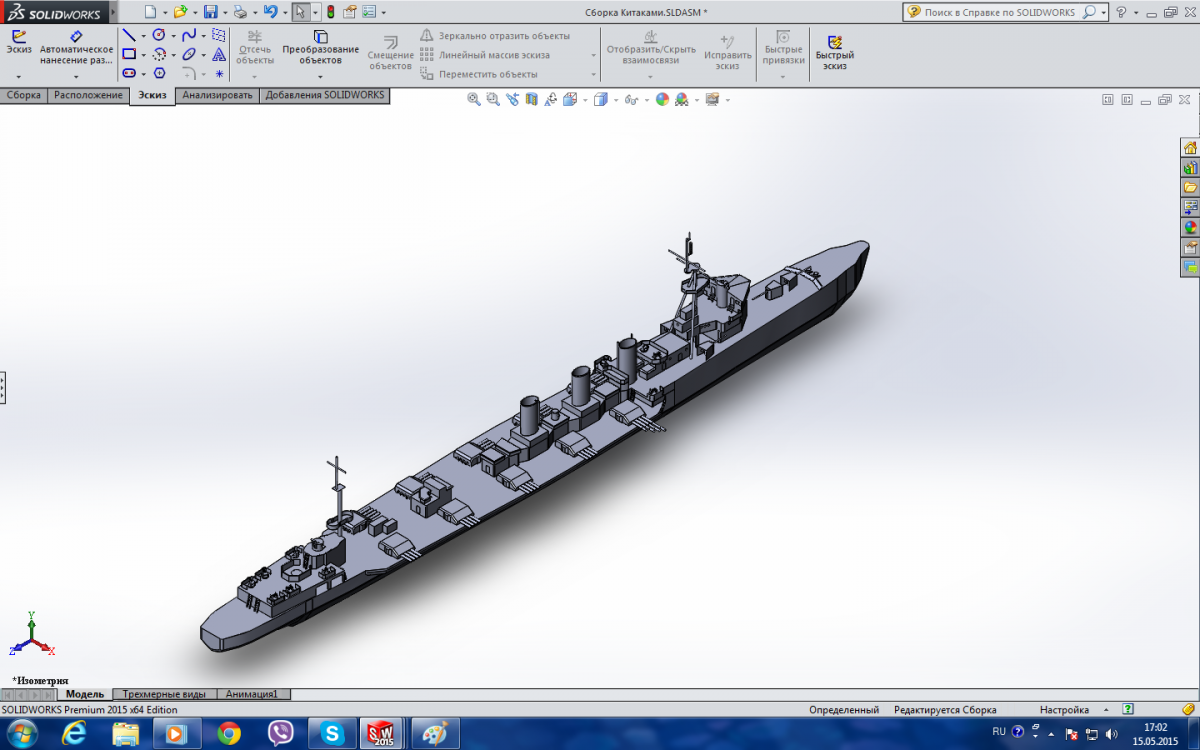Open the Rectangle tool dropdown arrow
Image resolution: width=1200 pixels, height=750 pixels.
pyautogui.click(x=143, y=54)
